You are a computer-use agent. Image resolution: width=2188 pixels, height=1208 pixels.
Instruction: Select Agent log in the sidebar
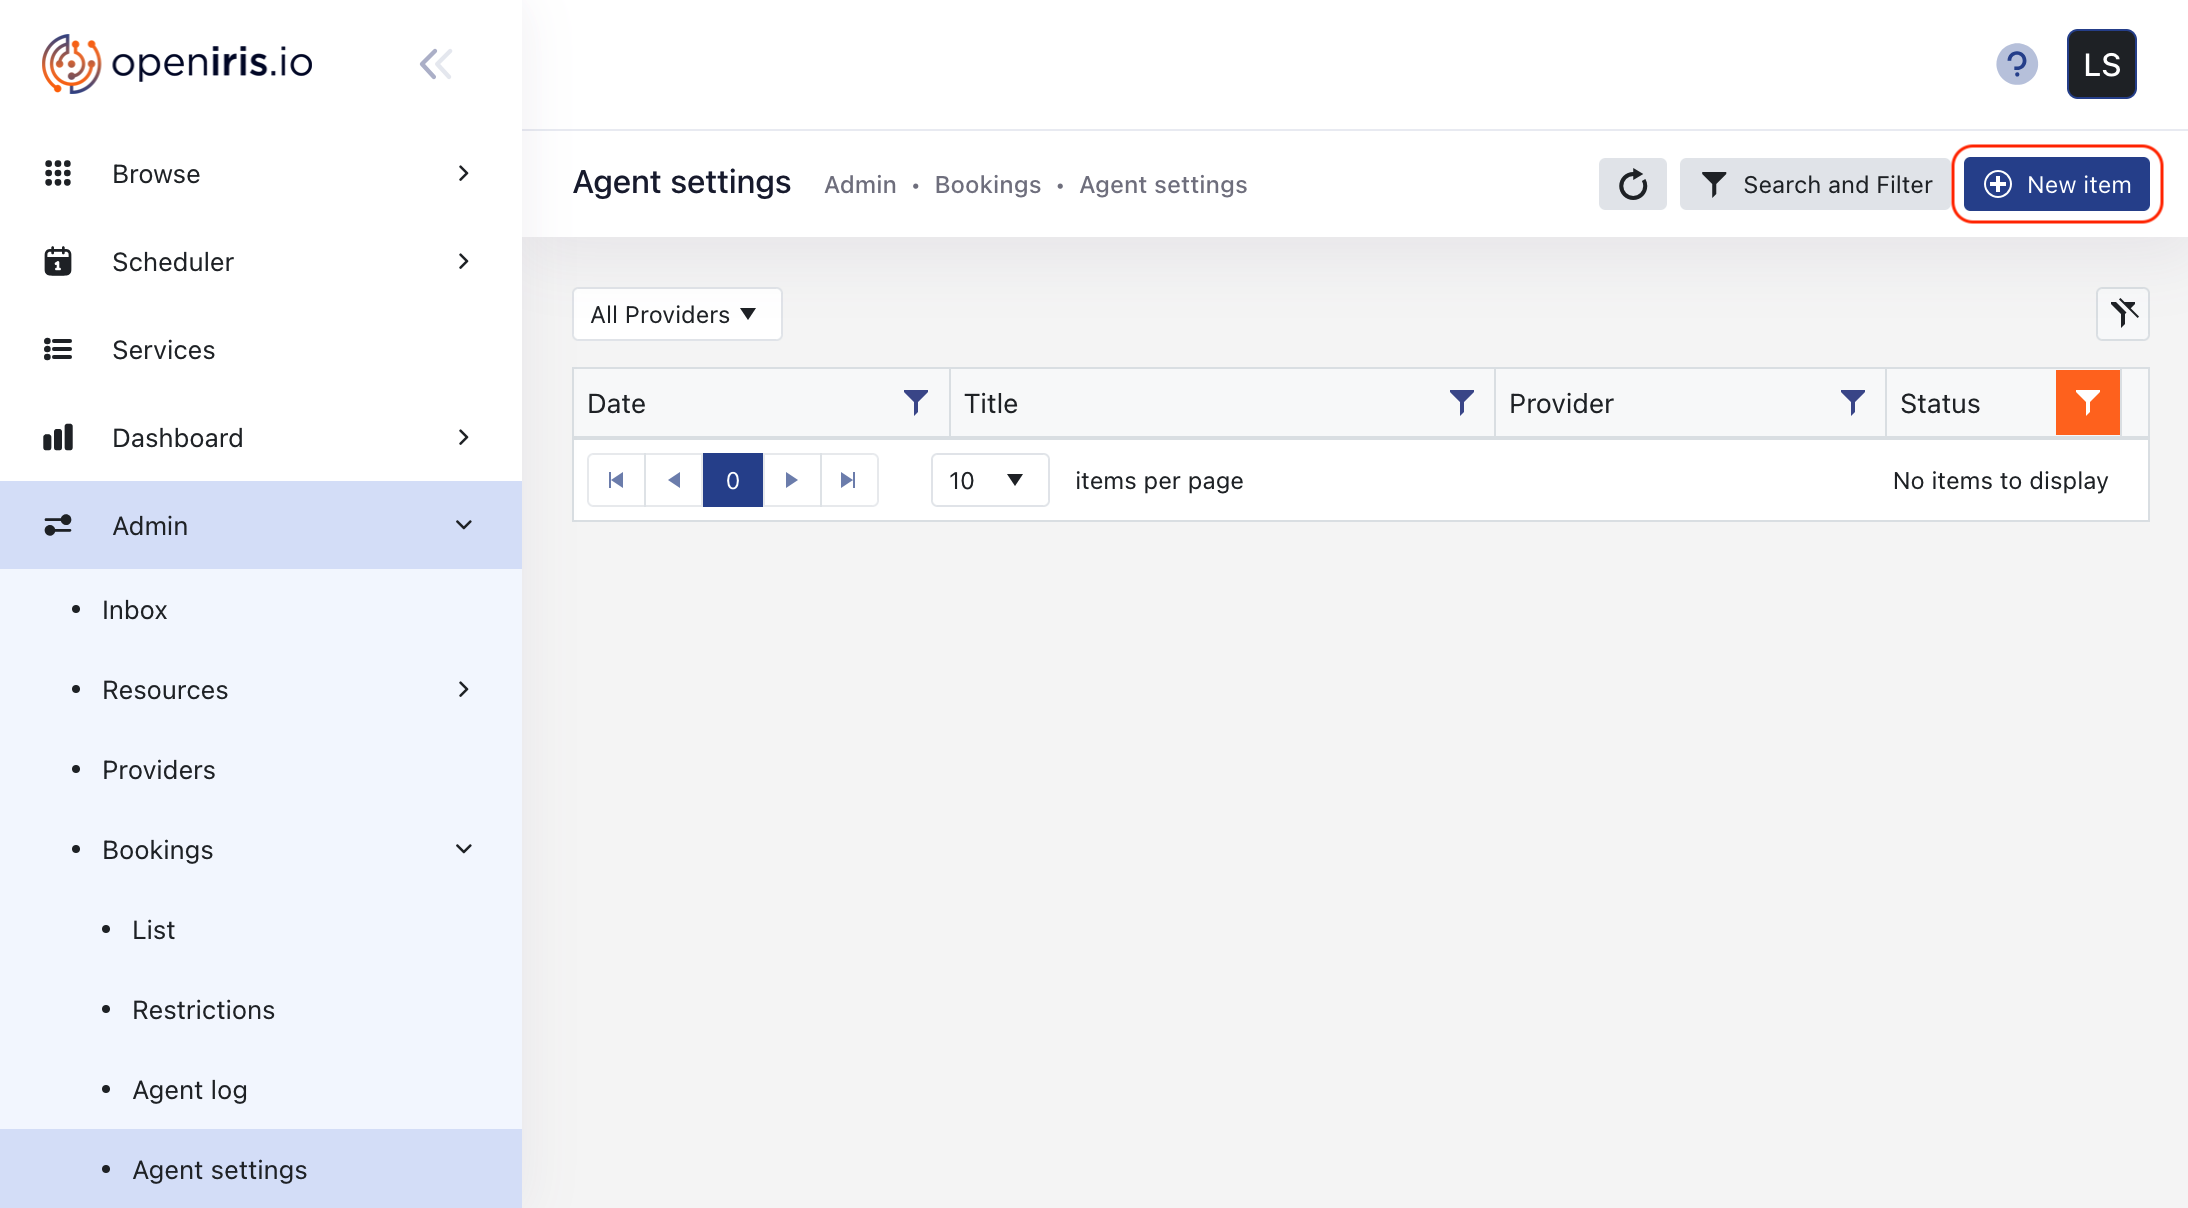[190, 1089]
